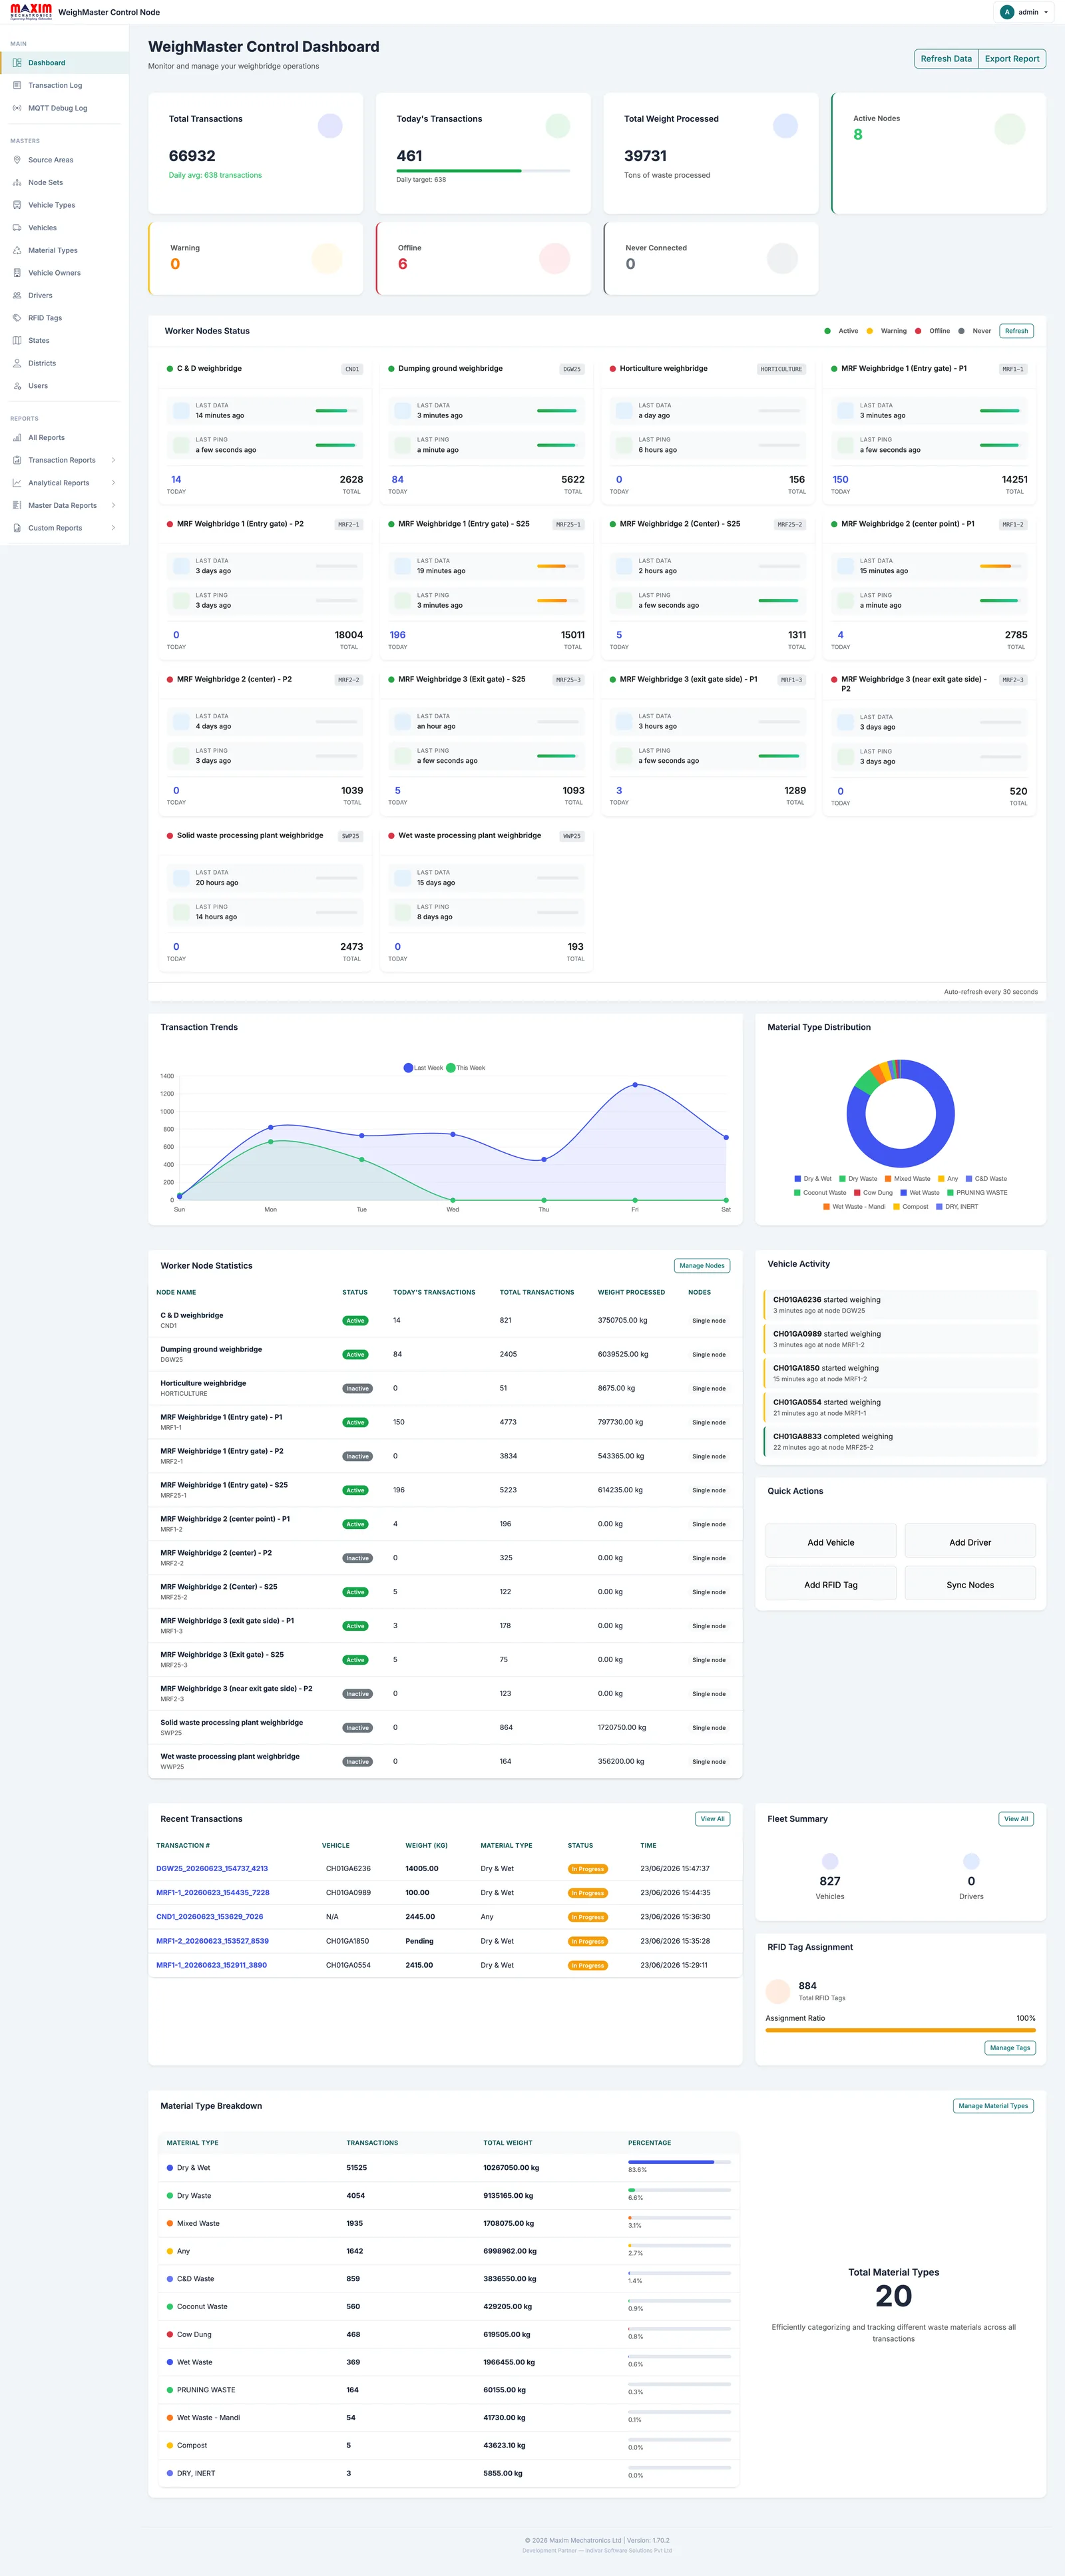
Task: Click the Total Transactions card circle icon
Action: [330, 126]
